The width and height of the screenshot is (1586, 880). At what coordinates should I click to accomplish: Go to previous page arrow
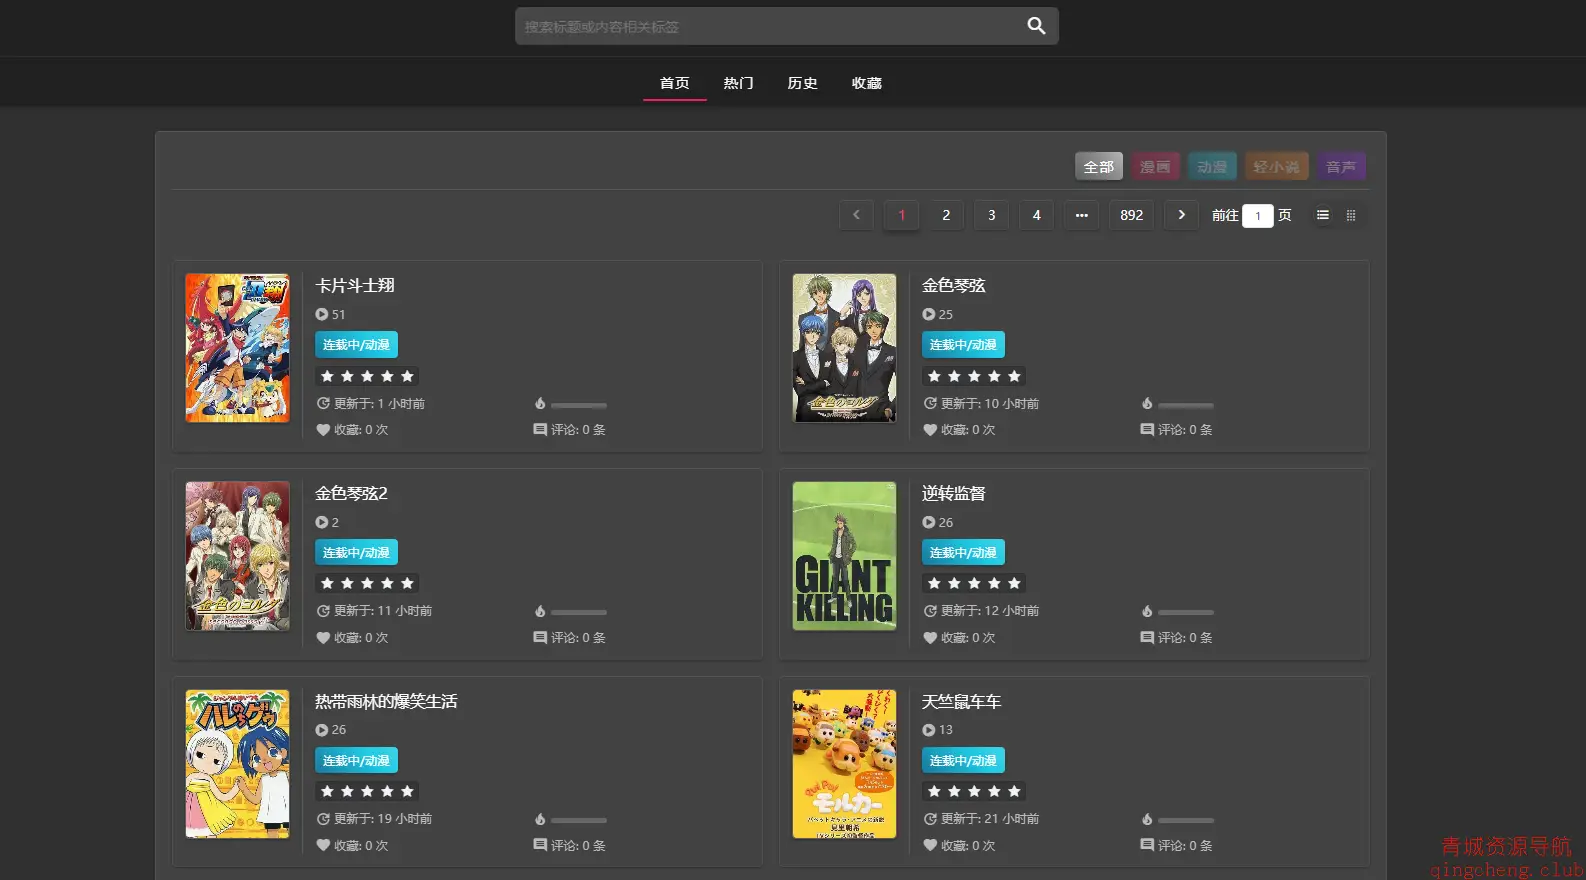pyautogui.click(x=856, y=215)
